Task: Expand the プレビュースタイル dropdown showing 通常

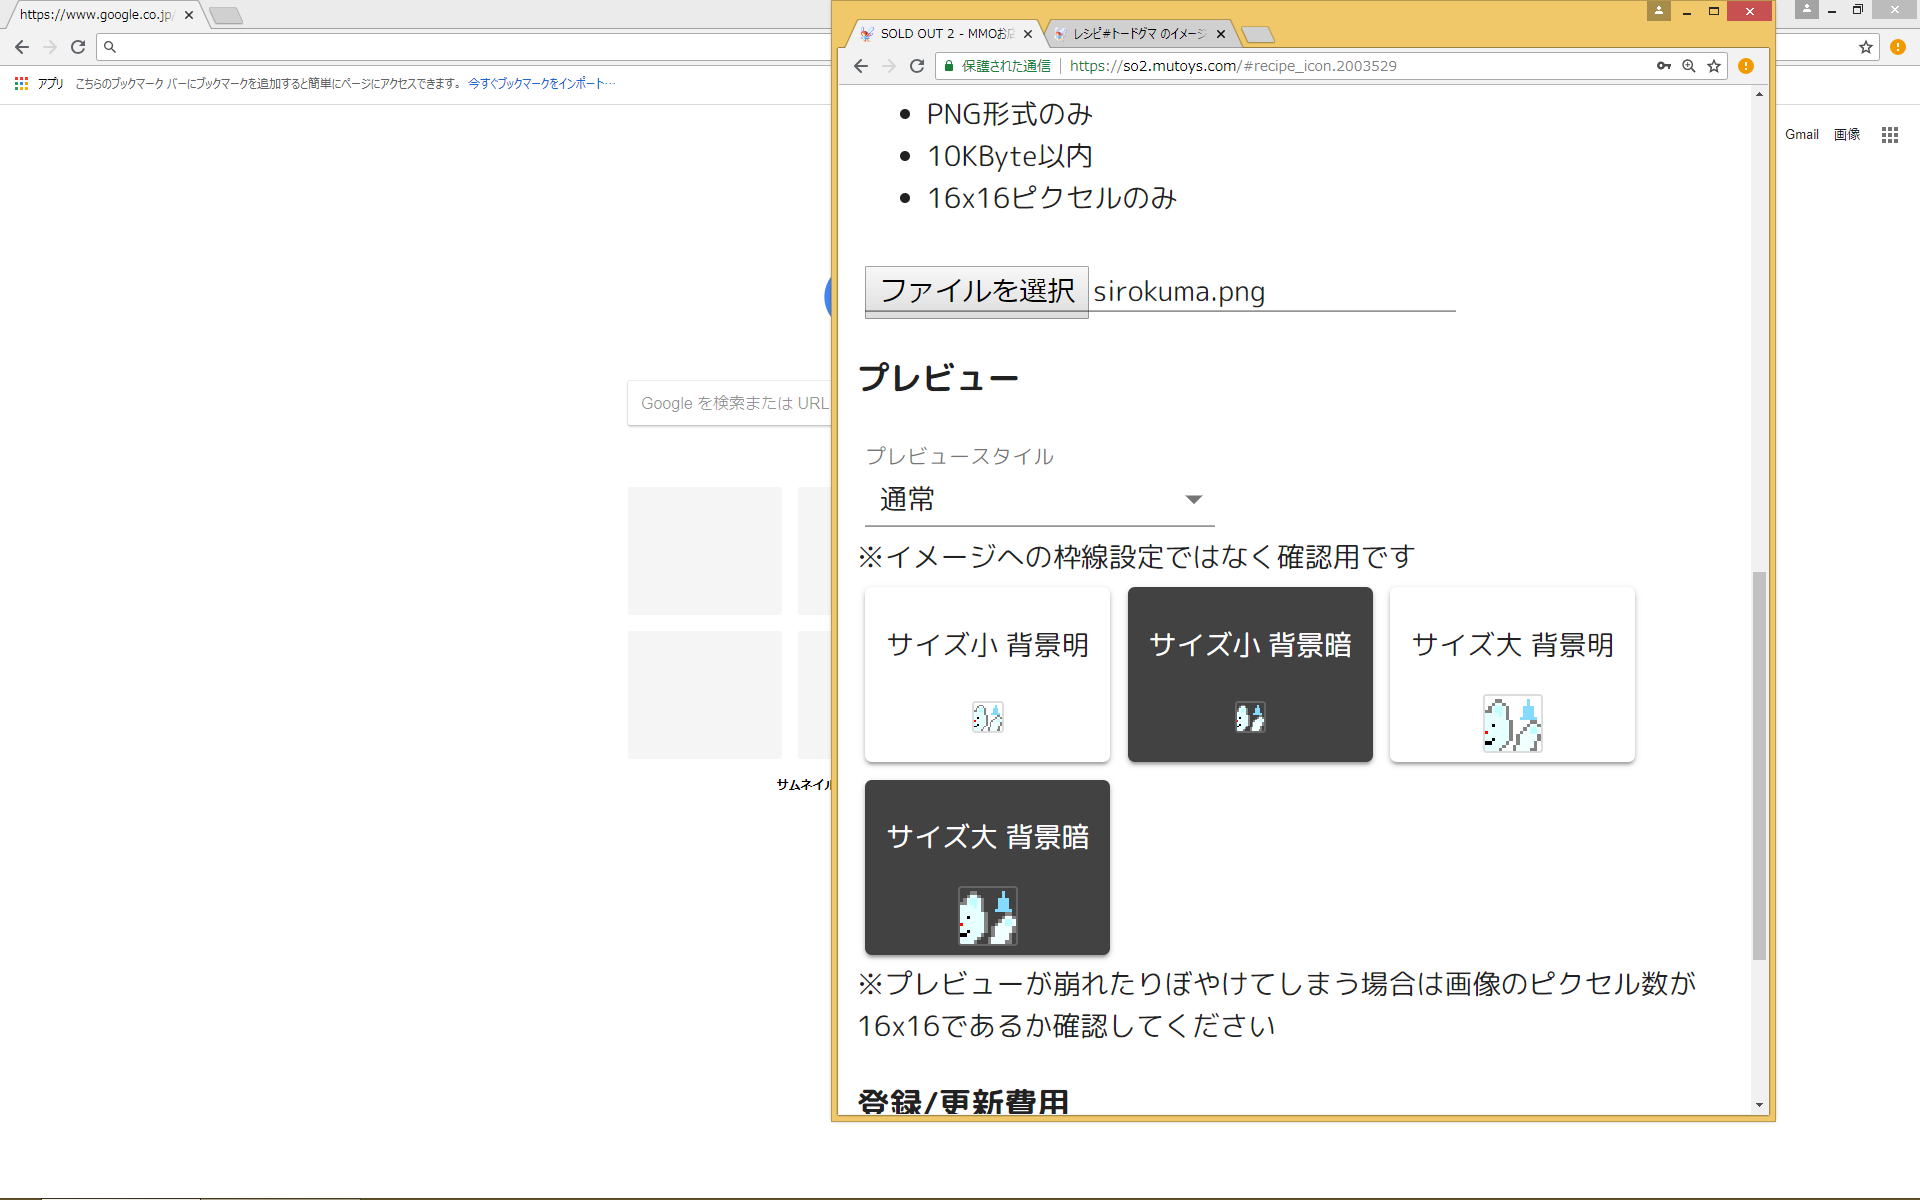Action: pyautogui.click(x=1039, y=499)
